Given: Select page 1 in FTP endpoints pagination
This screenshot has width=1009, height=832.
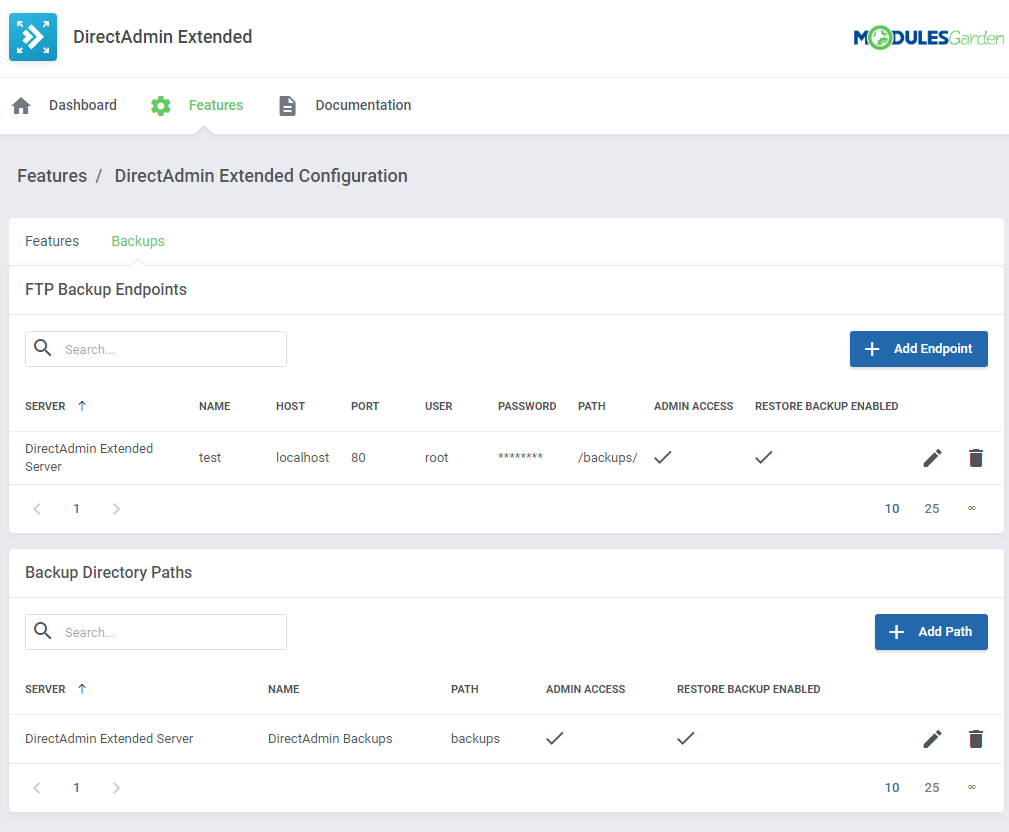Looking at the screenshot, I should point(77,509).
